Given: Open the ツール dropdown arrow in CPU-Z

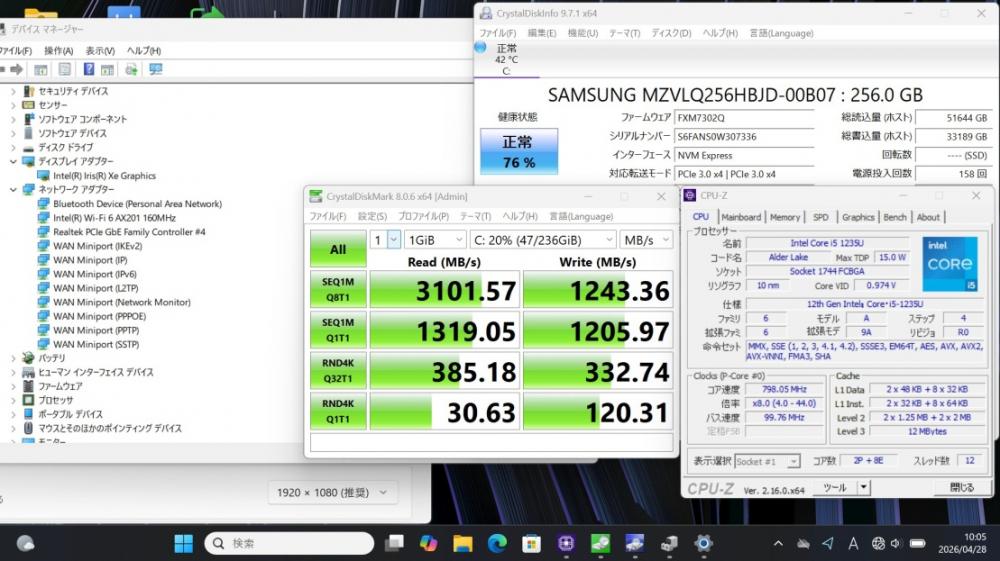Looking at the screenshot, I should [864, 488].
